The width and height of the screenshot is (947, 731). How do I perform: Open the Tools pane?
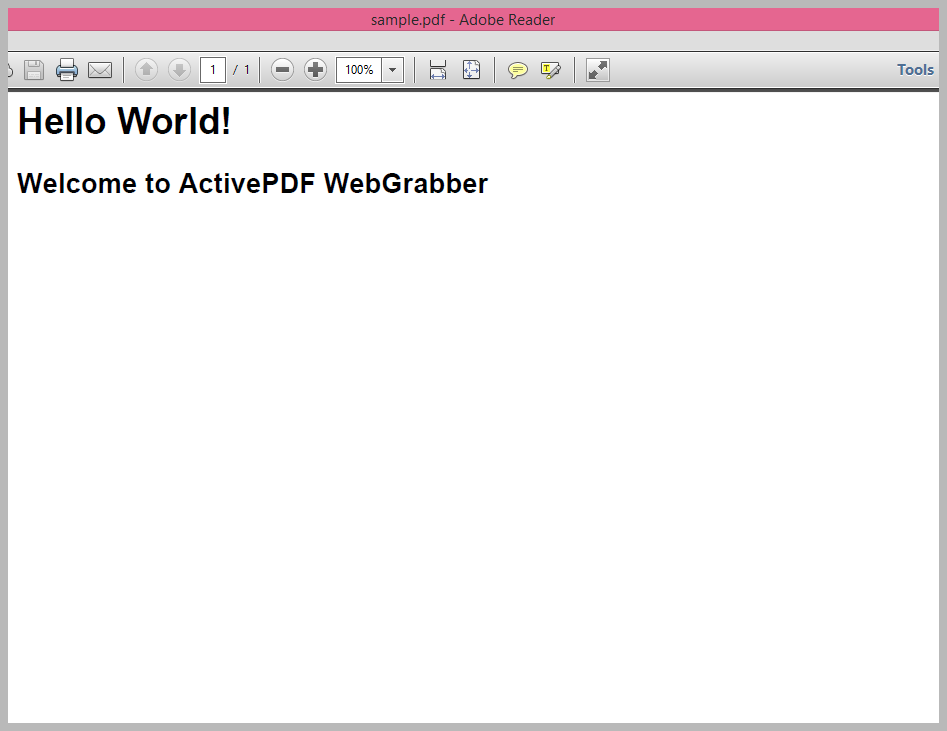pos(915,70)
